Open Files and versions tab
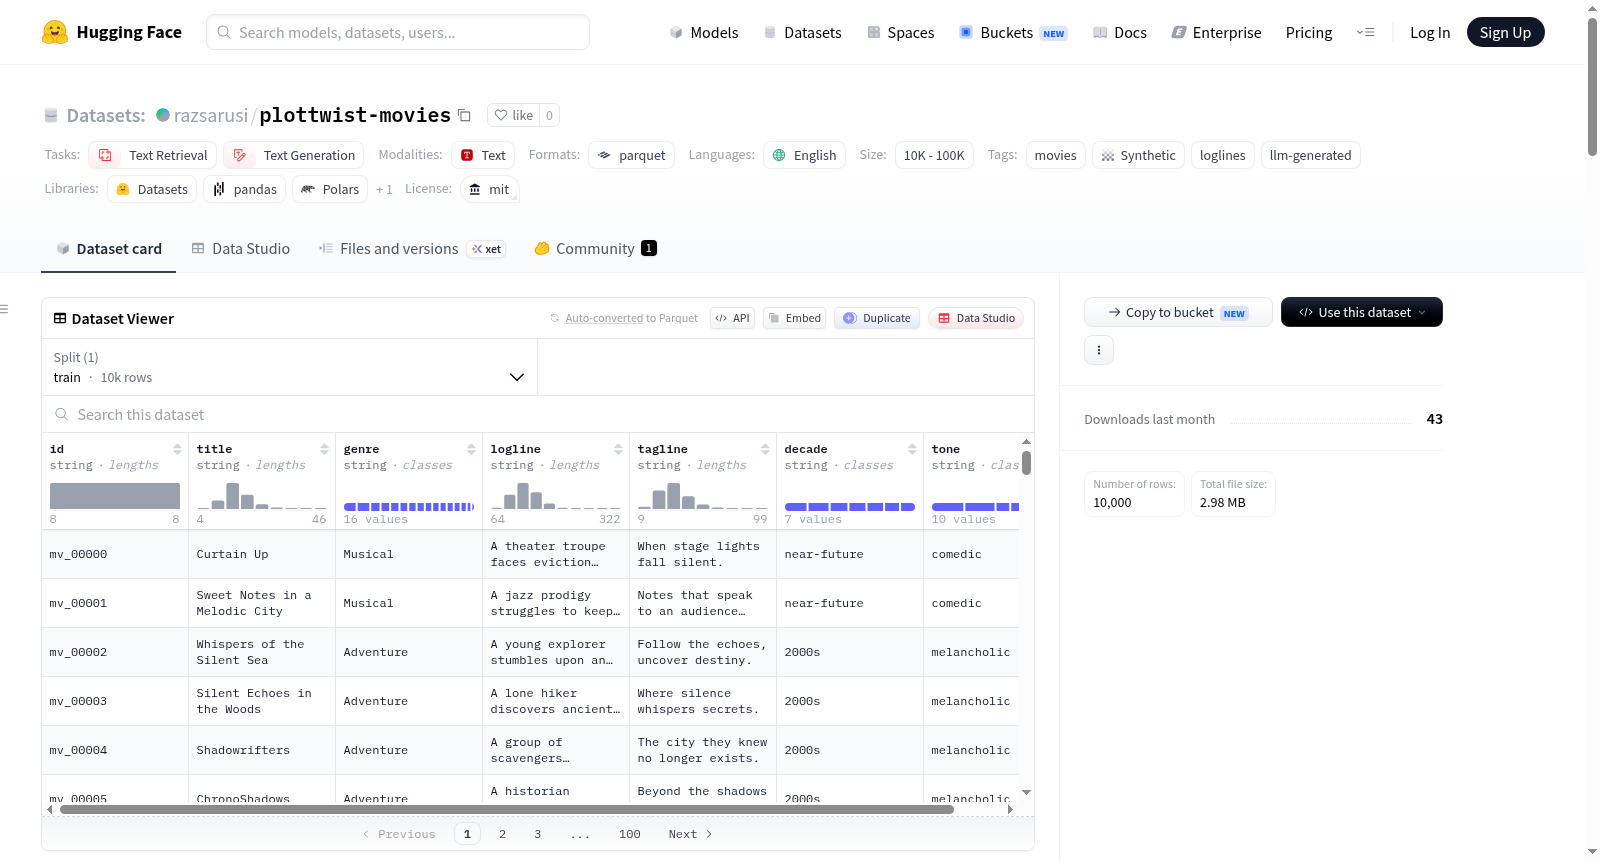This screenshot has height=861, width=1600. pos(411,249)
